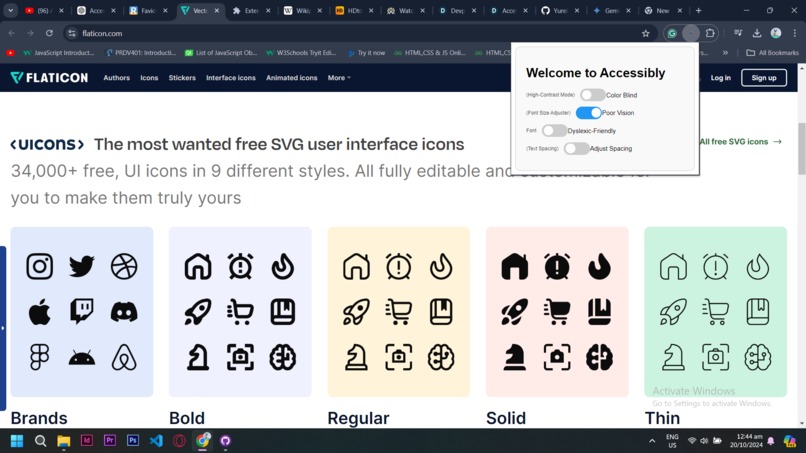
Task: Switch to the Gemini browser tab
Action: [611, 10]
